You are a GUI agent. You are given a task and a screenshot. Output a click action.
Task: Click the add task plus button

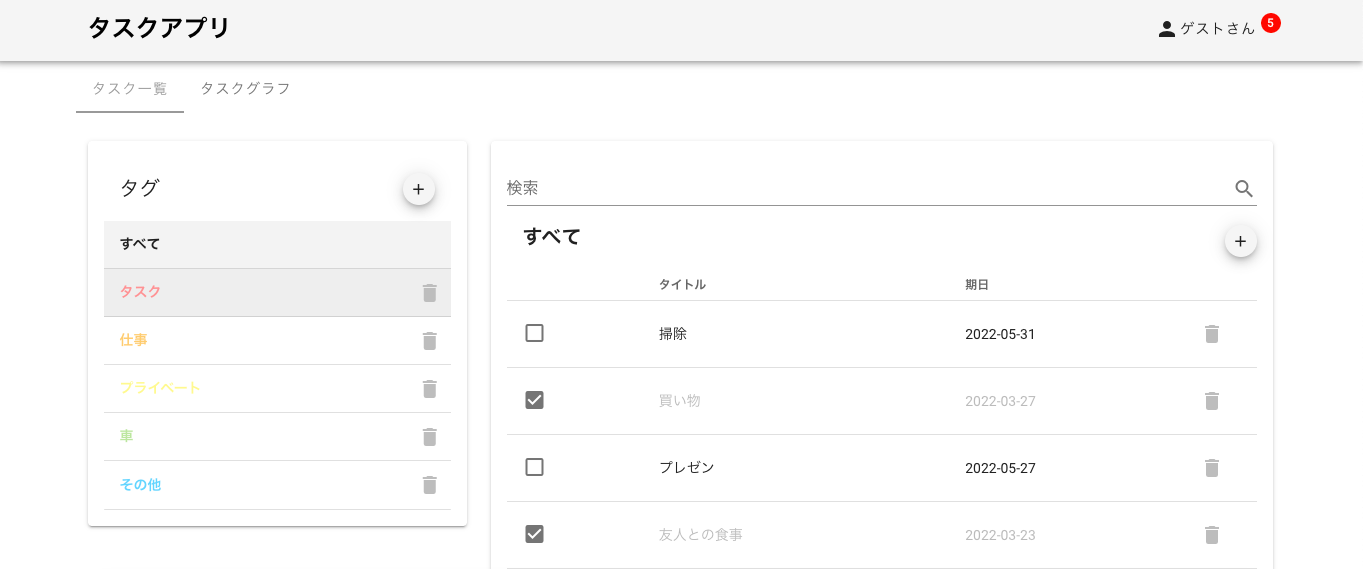tap(1240, 241)
